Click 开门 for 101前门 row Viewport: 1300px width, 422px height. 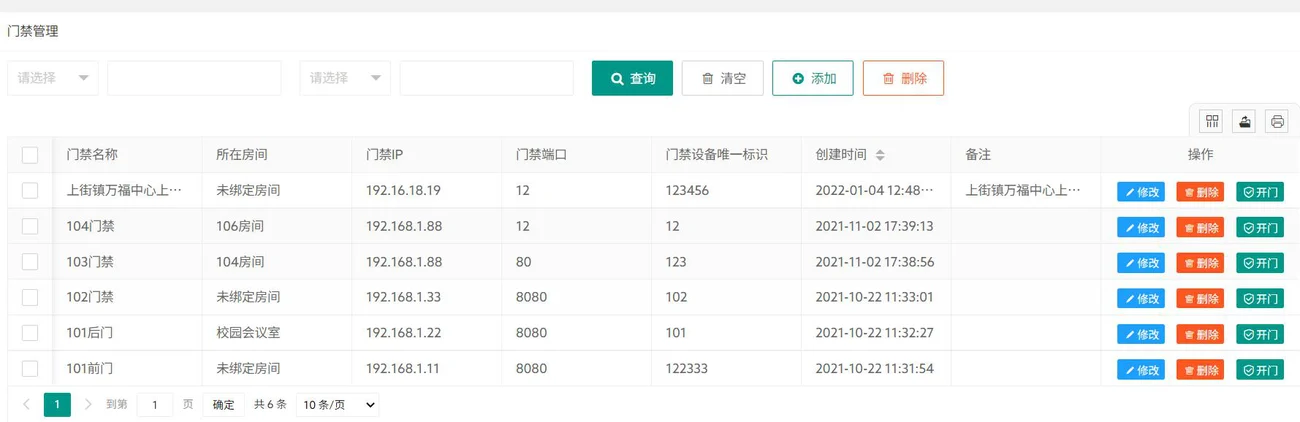1260,370
